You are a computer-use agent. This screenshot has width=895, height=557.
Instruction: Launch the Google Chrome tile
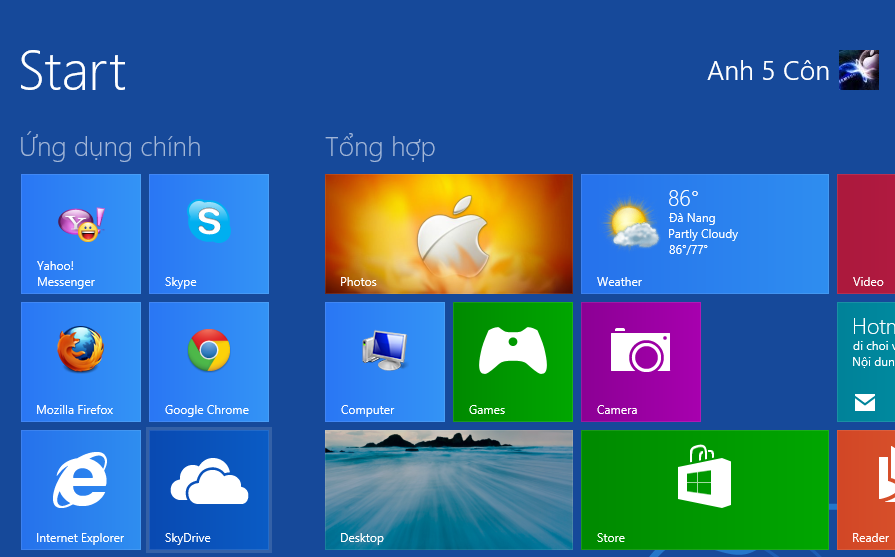click(x=209, y=362)
